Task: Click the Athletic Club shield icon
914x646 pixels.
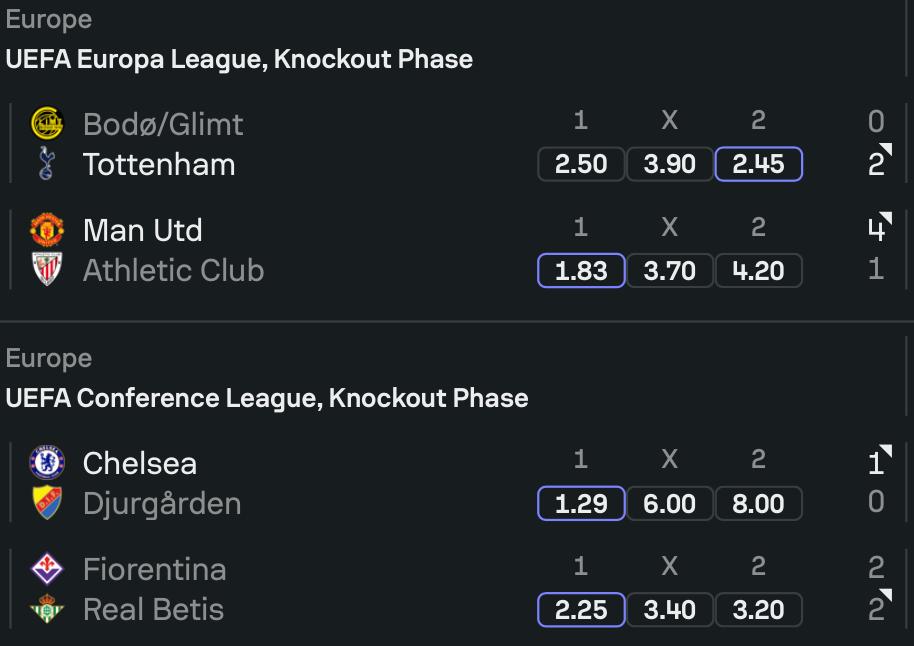Action: coord(47,269)
